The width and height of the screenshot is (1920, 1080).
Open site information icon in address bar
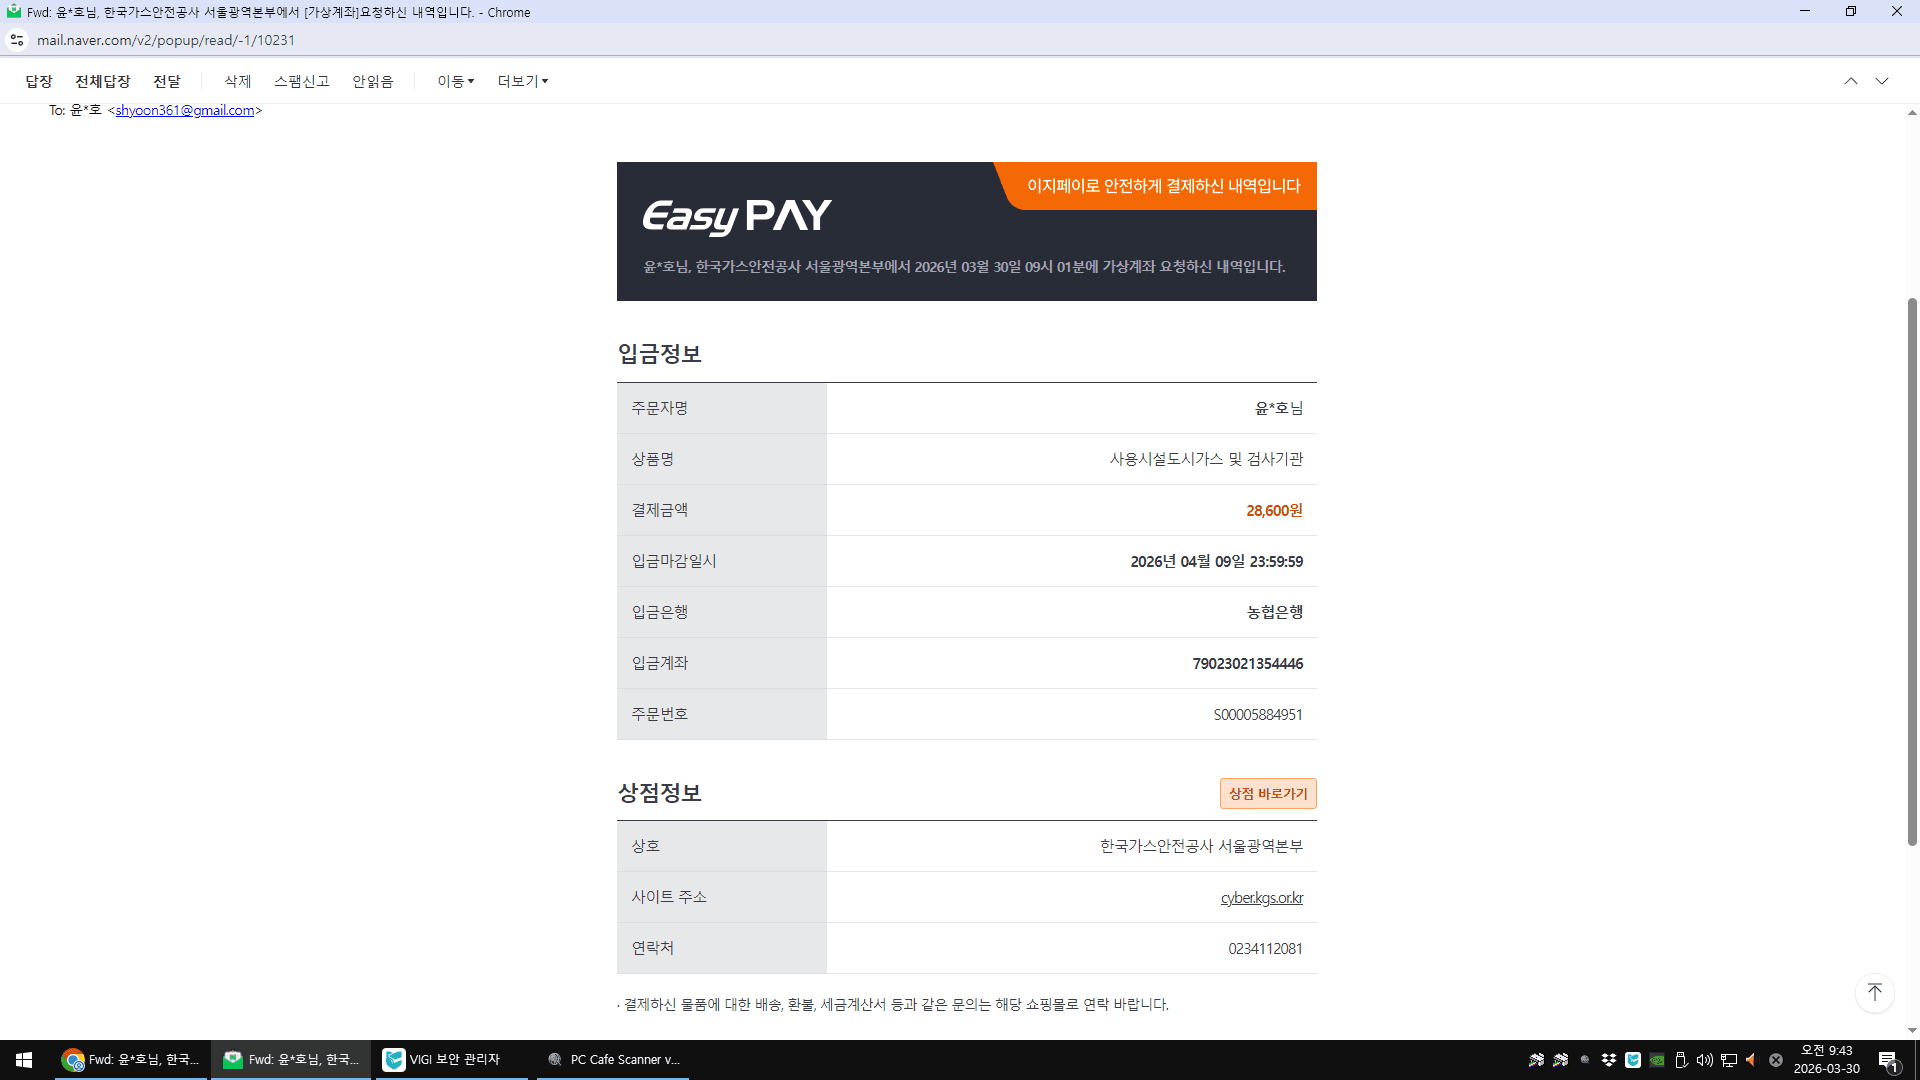(x=17, y=40)
